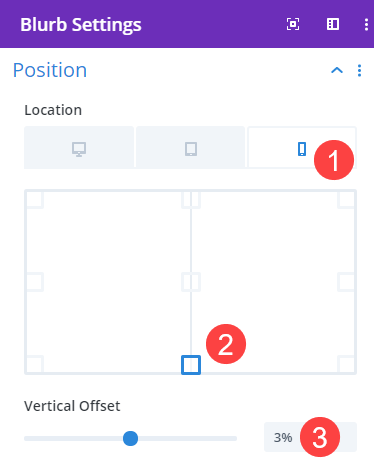Collapse the Position section chevron
The height and width of the screenshot is (464, 374).
click(337, 70)
